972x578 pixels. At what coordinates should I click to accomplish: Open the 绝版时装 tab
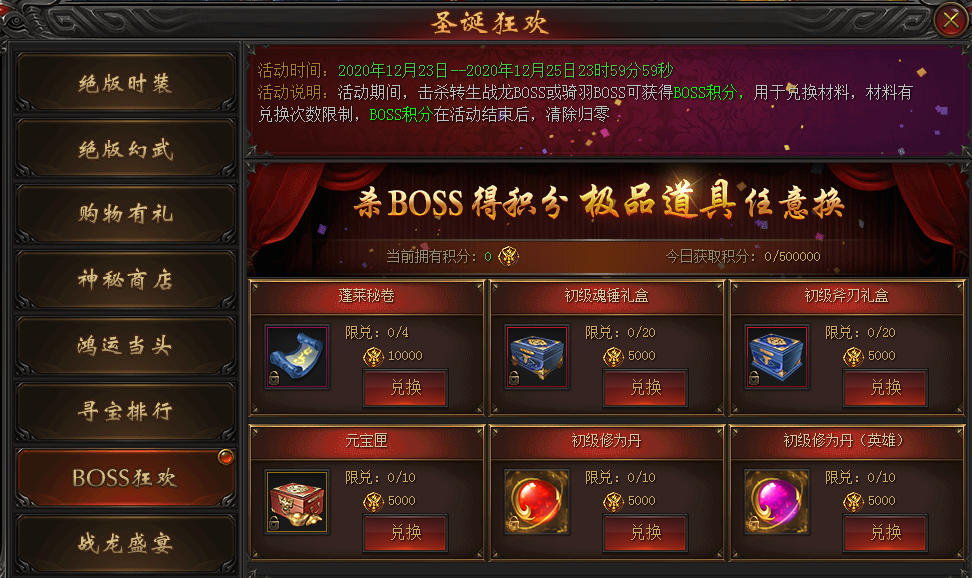point(125,82)
